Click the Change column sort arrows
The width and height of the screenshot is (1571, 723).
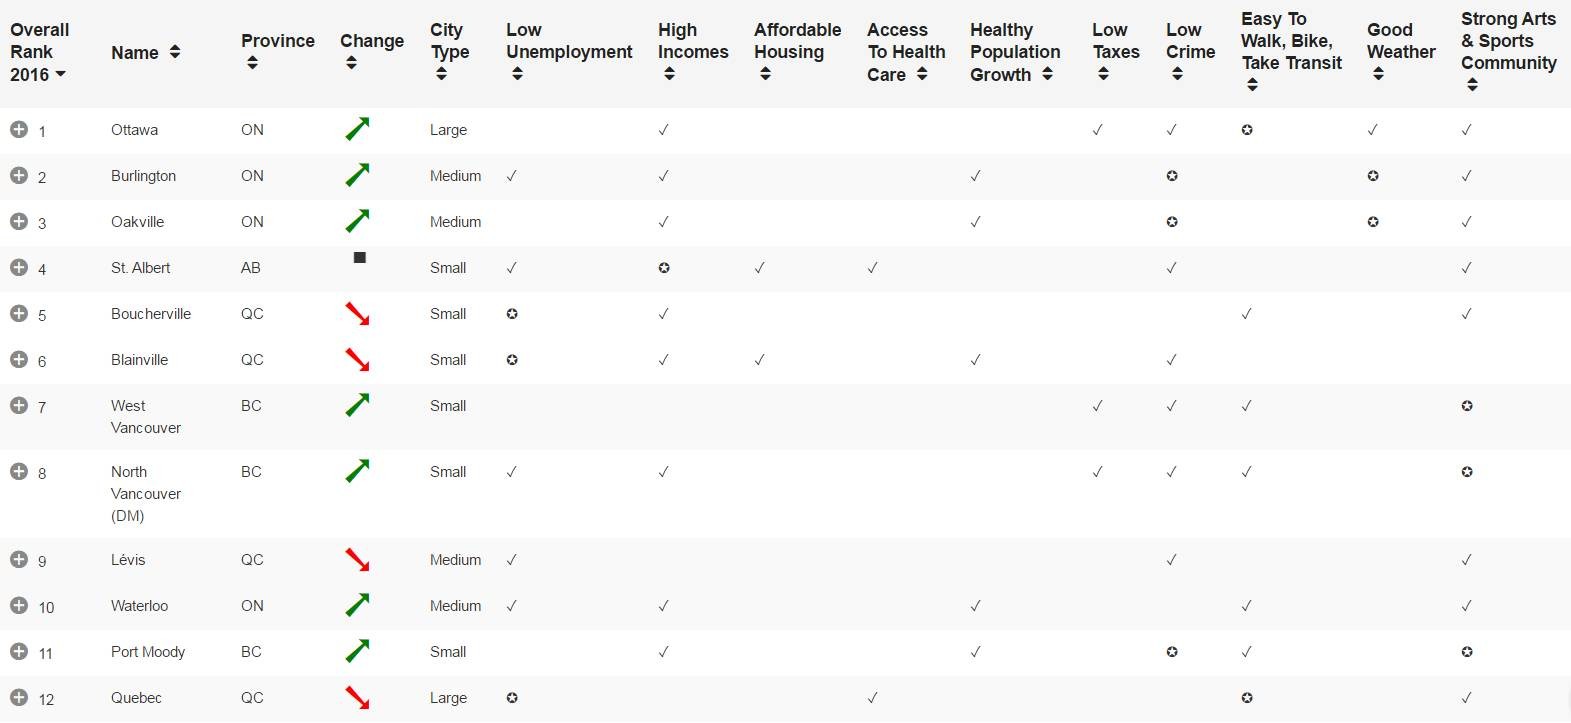351,63
